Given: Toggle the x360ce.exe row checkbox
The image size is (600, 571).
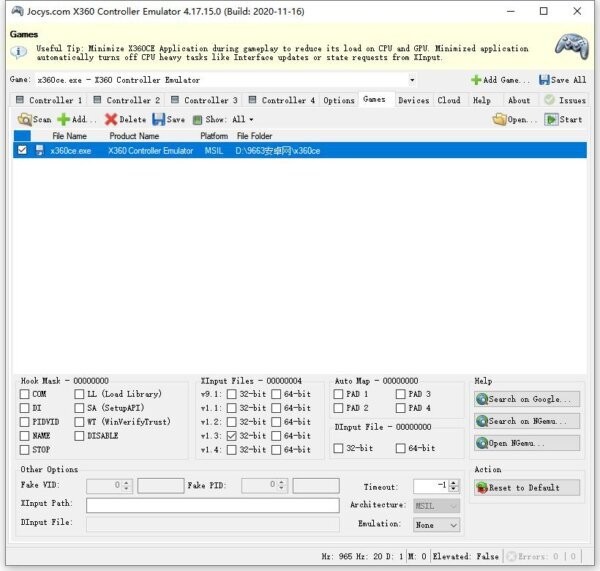Looking at the screenshot, I should coord(23,150).
